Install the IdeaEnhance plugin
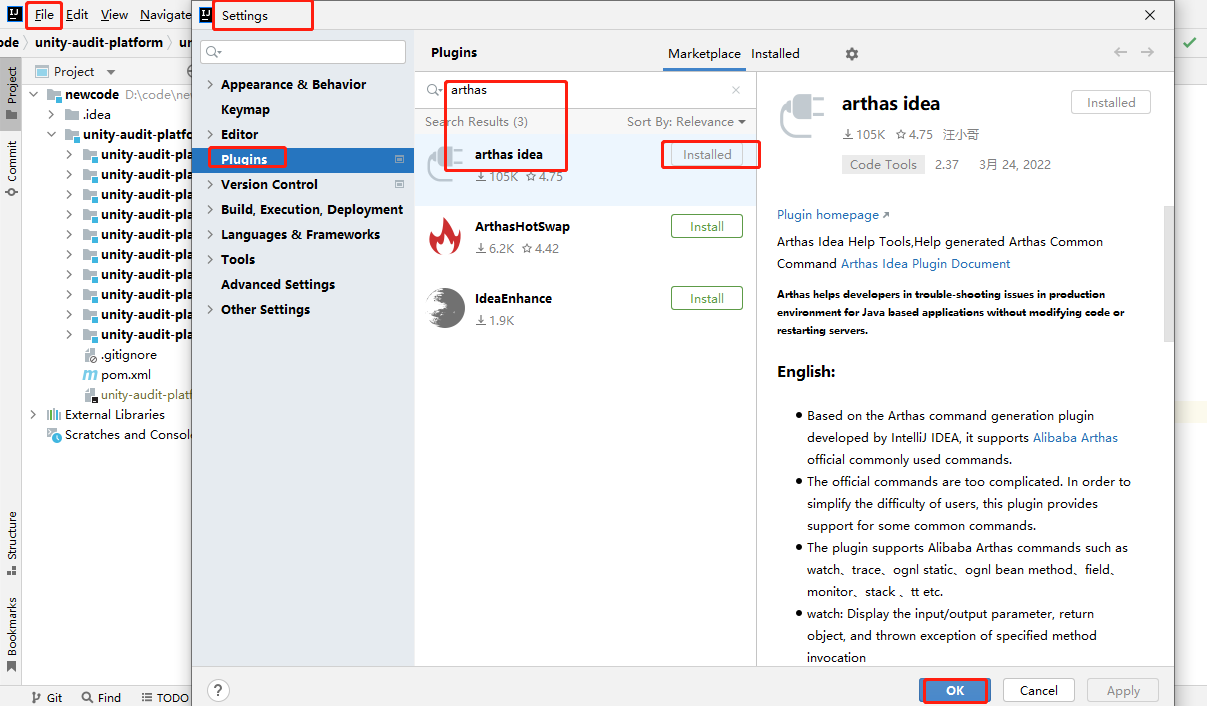1207x706 pixels. point(707,299)
